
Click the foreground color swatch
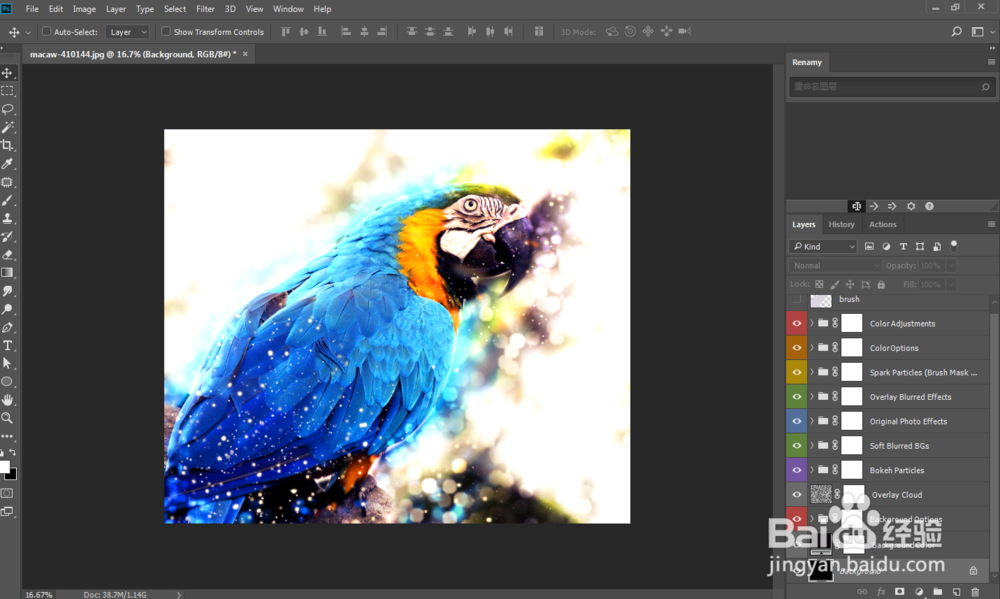coord(4,467)
